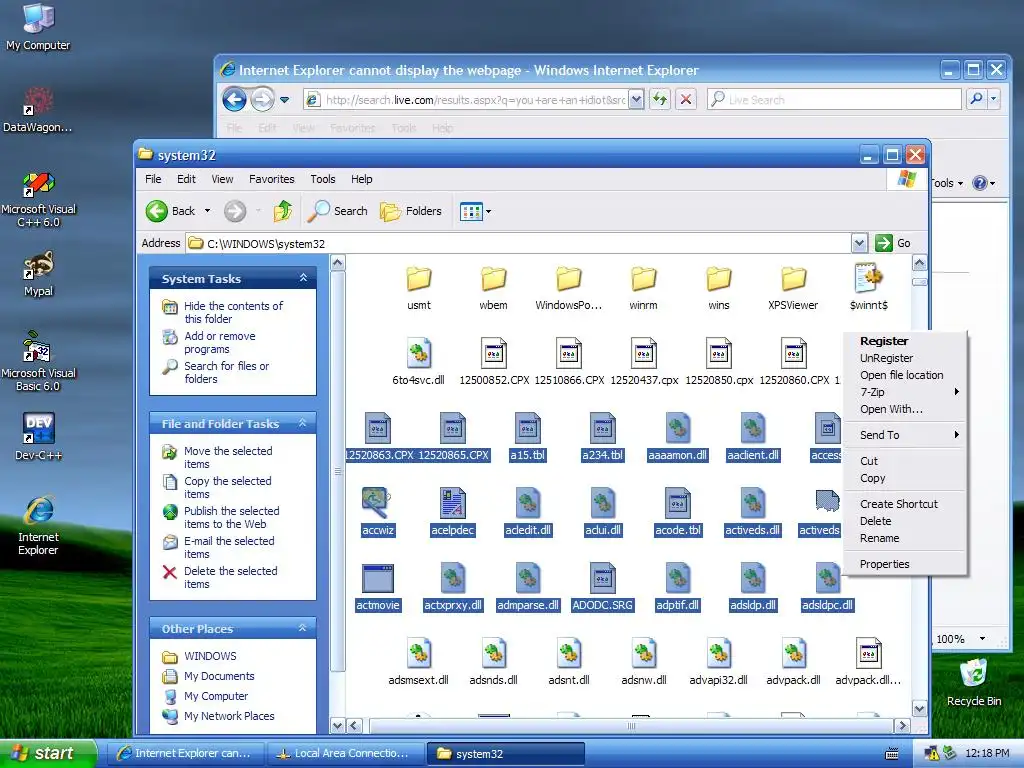This screenshot has width=1024, height=768.
Task: Click the aaaamon.dll file icon
Action: (x=677, y=428)
